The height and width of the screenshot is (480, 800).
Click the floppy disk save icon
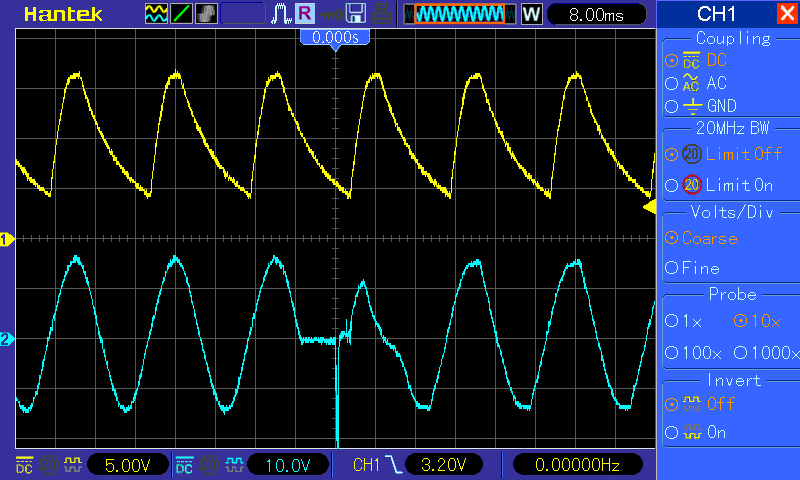click(356, 14)
